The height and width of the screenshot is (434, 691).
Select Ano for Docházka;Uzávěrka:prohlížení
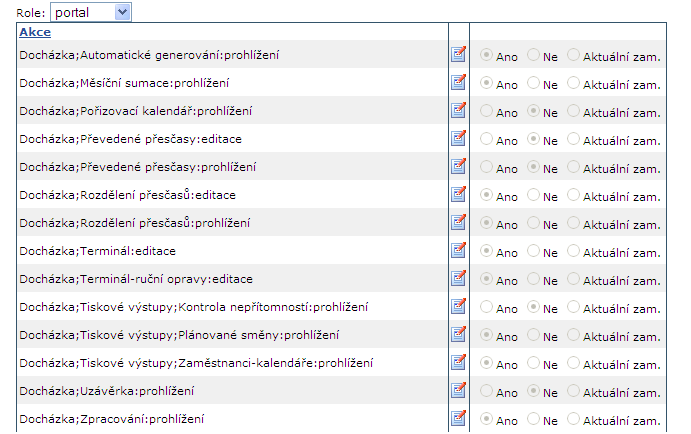(x=486, y=390)
